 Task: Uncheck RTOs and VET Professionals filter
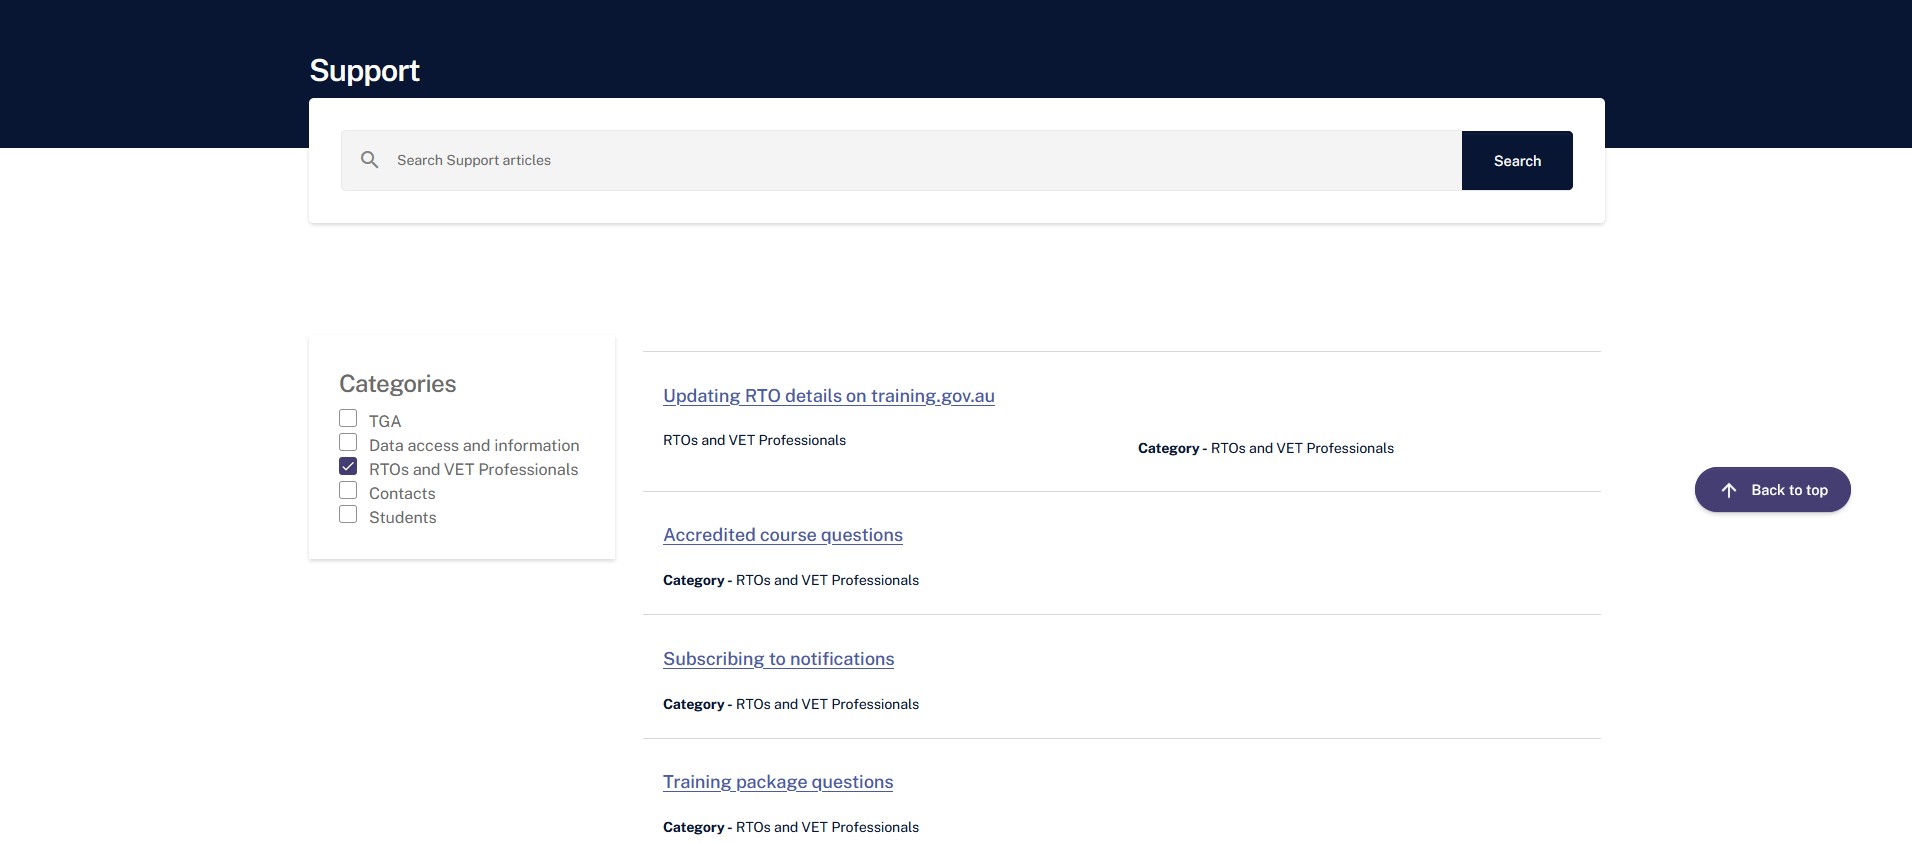[348, 466]
